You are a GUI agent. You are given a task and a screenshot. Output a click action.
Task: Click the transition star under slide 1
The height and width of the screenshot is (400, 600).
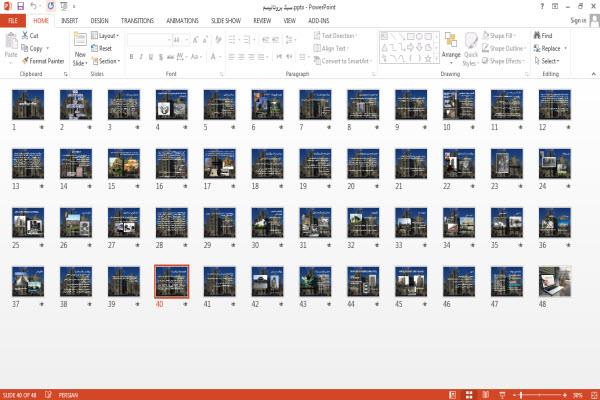click(x=41, y=127)
